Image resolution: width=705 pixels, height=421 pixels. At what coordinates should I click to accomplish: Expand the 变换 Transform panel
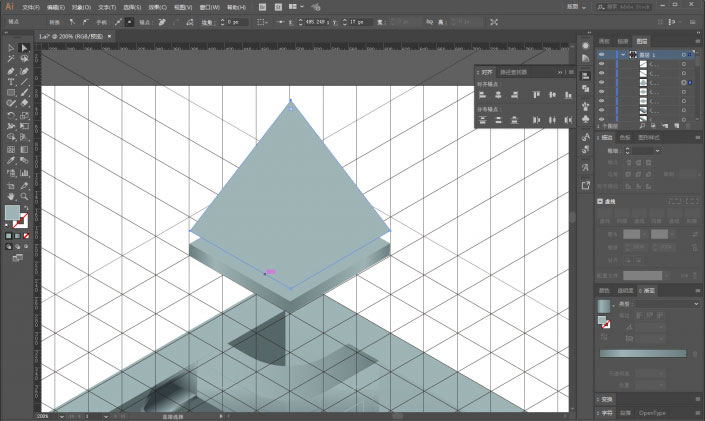pos(607,399)
